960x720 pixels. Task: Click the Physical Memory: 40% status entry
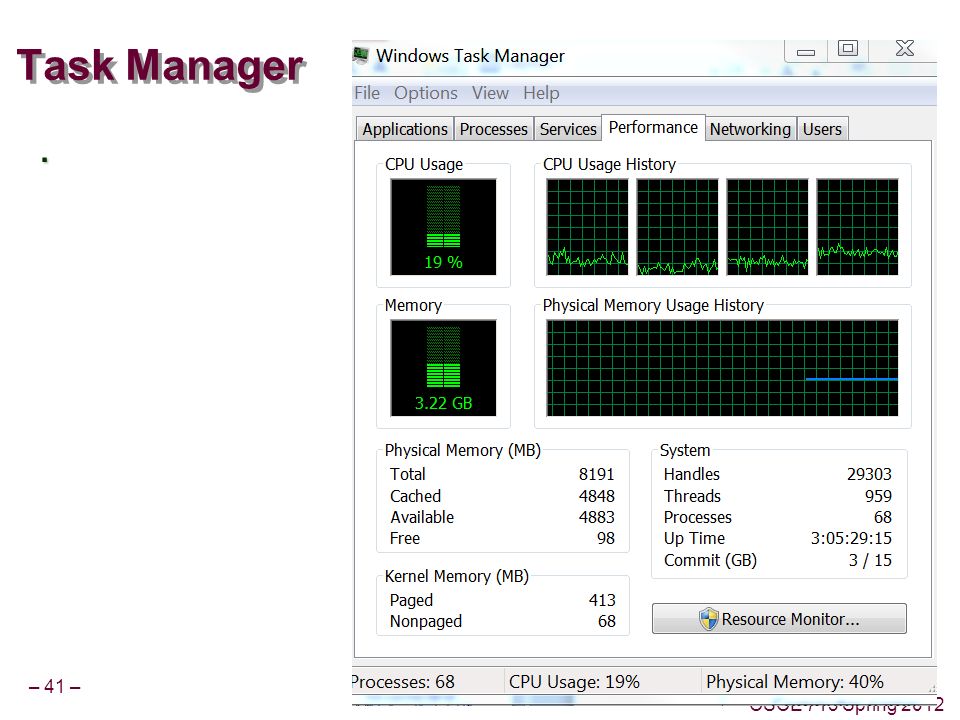[x=795, y=682]
